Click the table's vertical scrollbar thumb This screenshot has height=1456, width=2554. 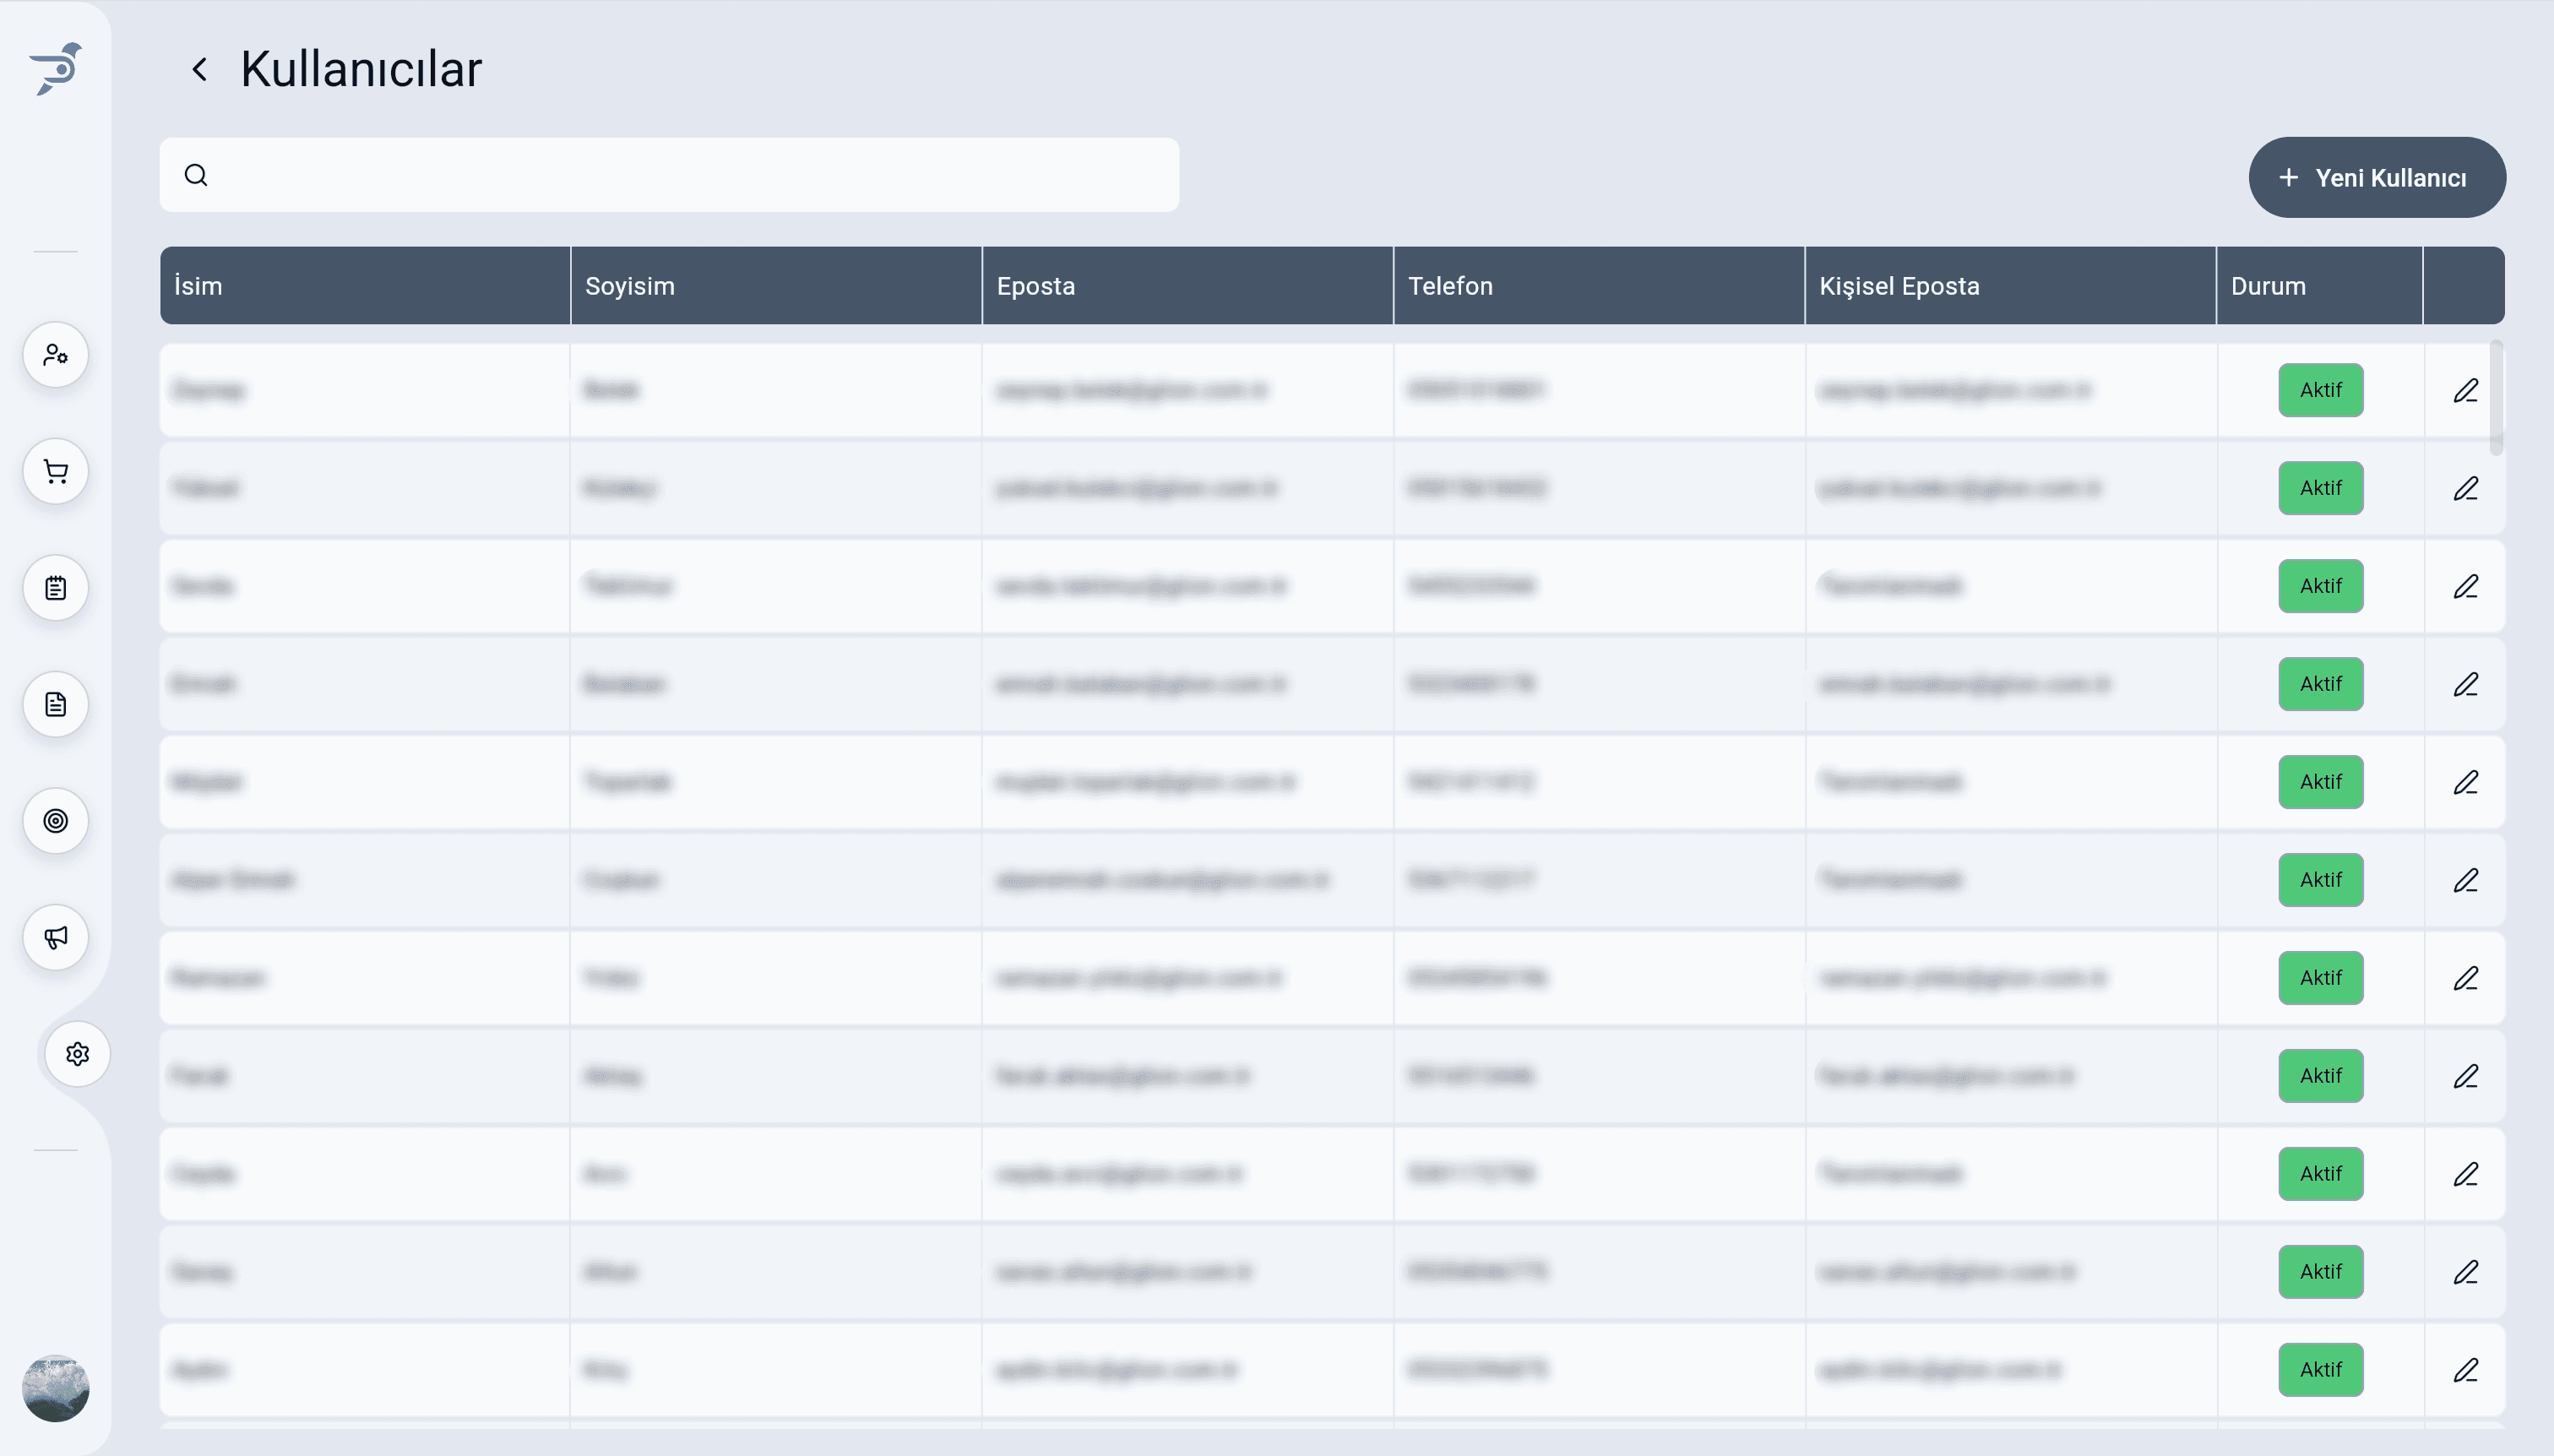click(x=2496, y=397)
